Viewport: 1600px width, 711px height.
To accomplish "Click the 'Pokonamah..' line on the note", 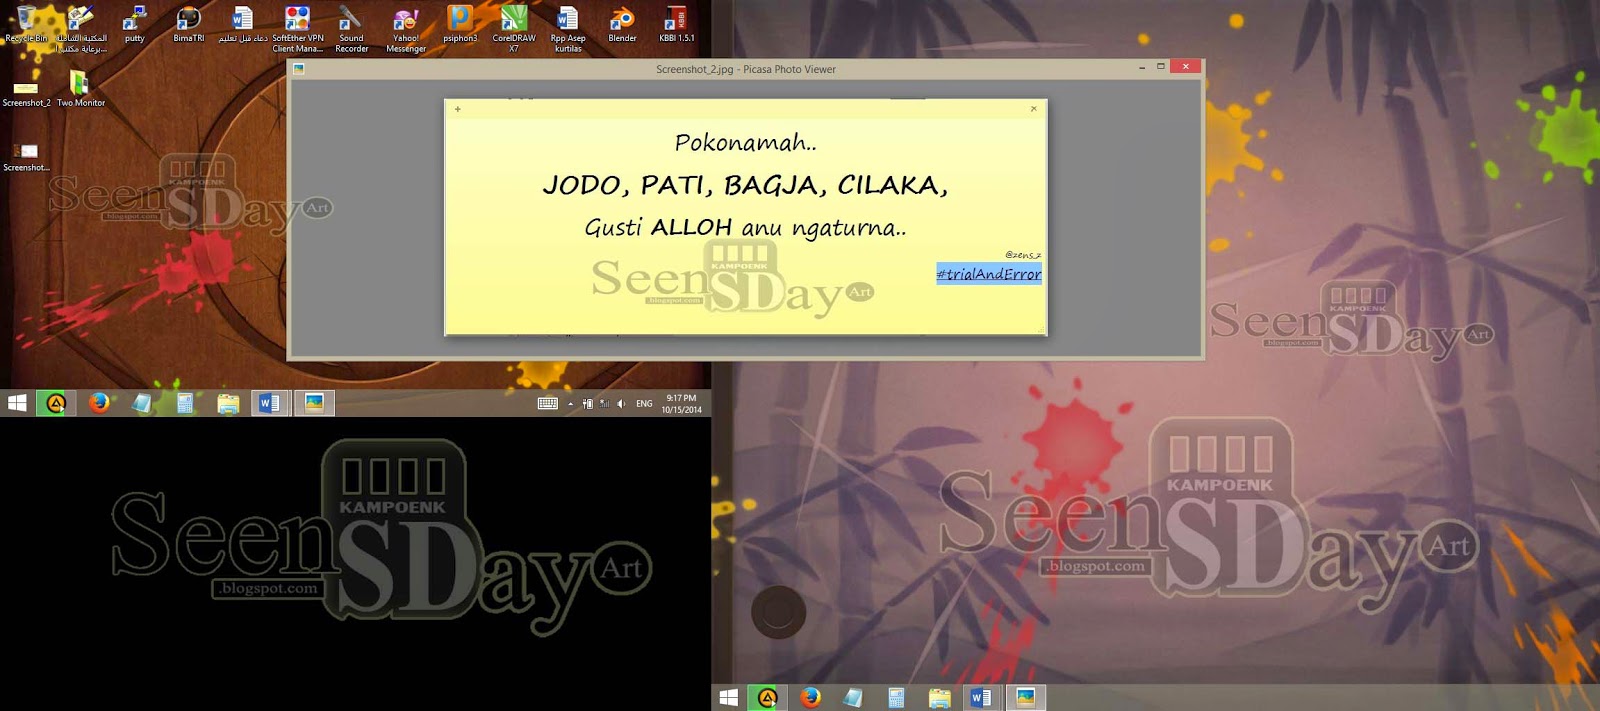I will (745, 143).
